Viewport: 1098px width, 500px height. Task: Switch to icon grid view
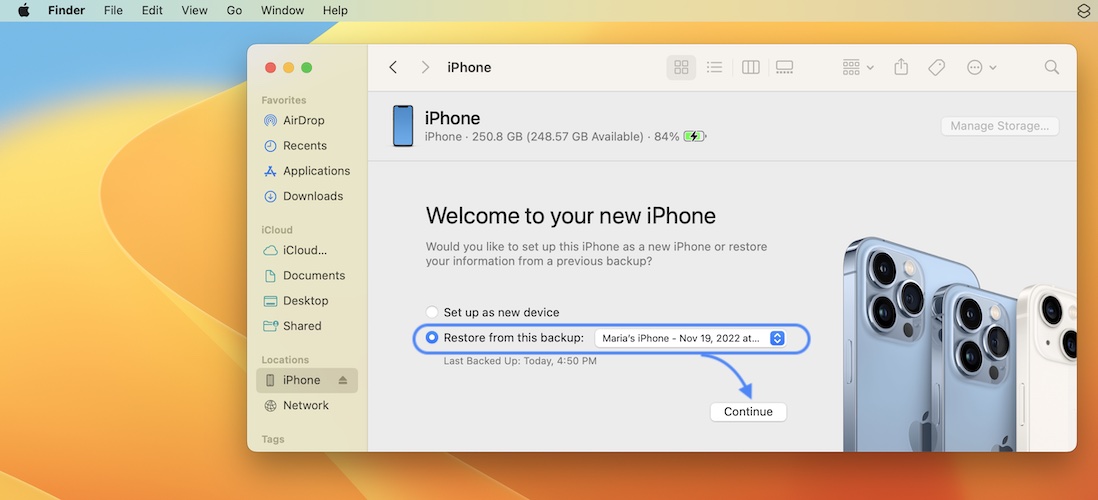pyautogui.click(x=681, y=67)
